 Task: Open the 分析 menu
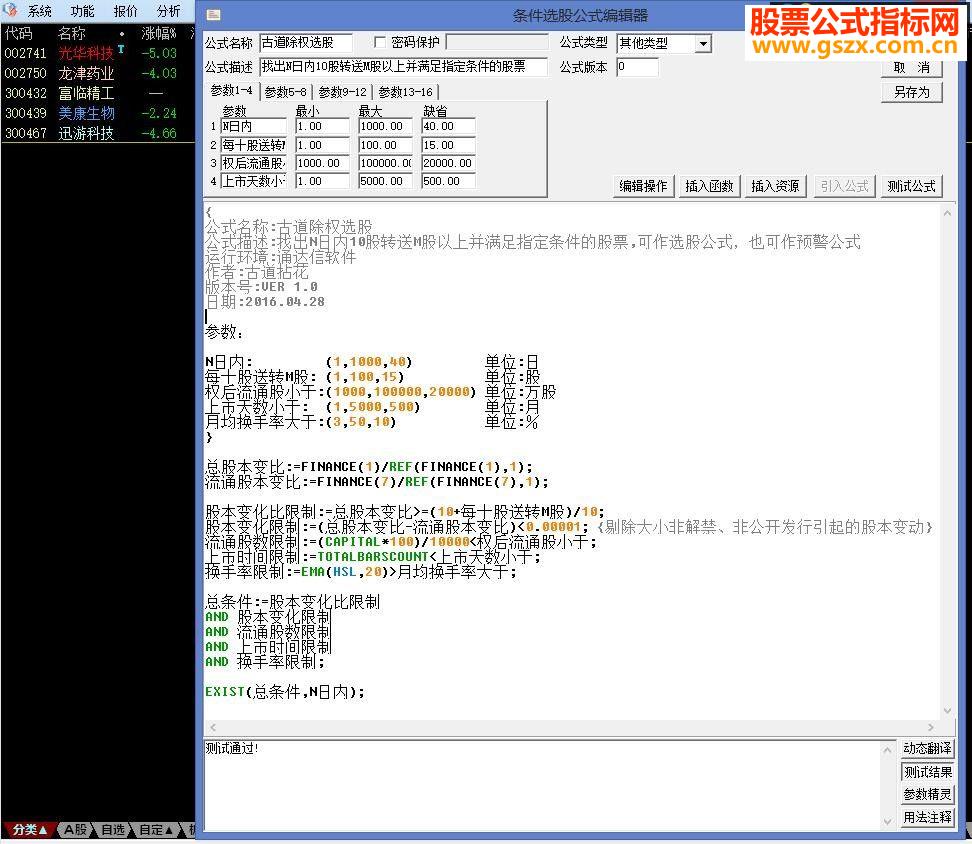pos(169,11)
